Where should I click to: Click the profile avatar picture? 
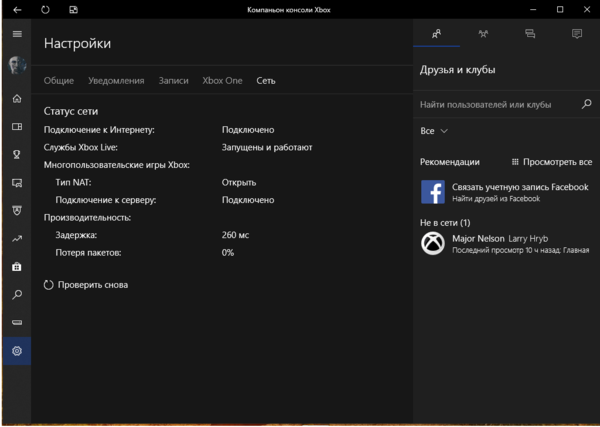17,66
